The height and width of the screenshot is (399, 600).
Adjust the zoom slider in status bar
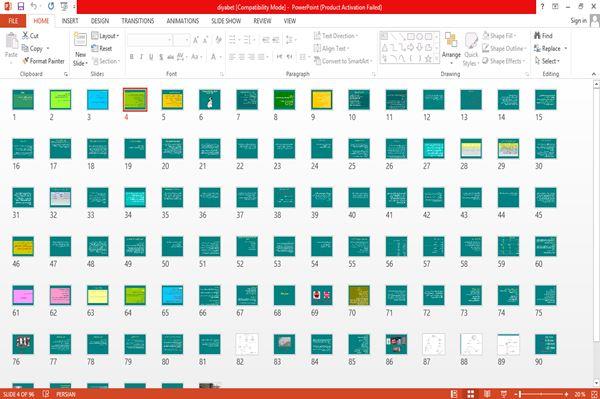coord(520,394)
